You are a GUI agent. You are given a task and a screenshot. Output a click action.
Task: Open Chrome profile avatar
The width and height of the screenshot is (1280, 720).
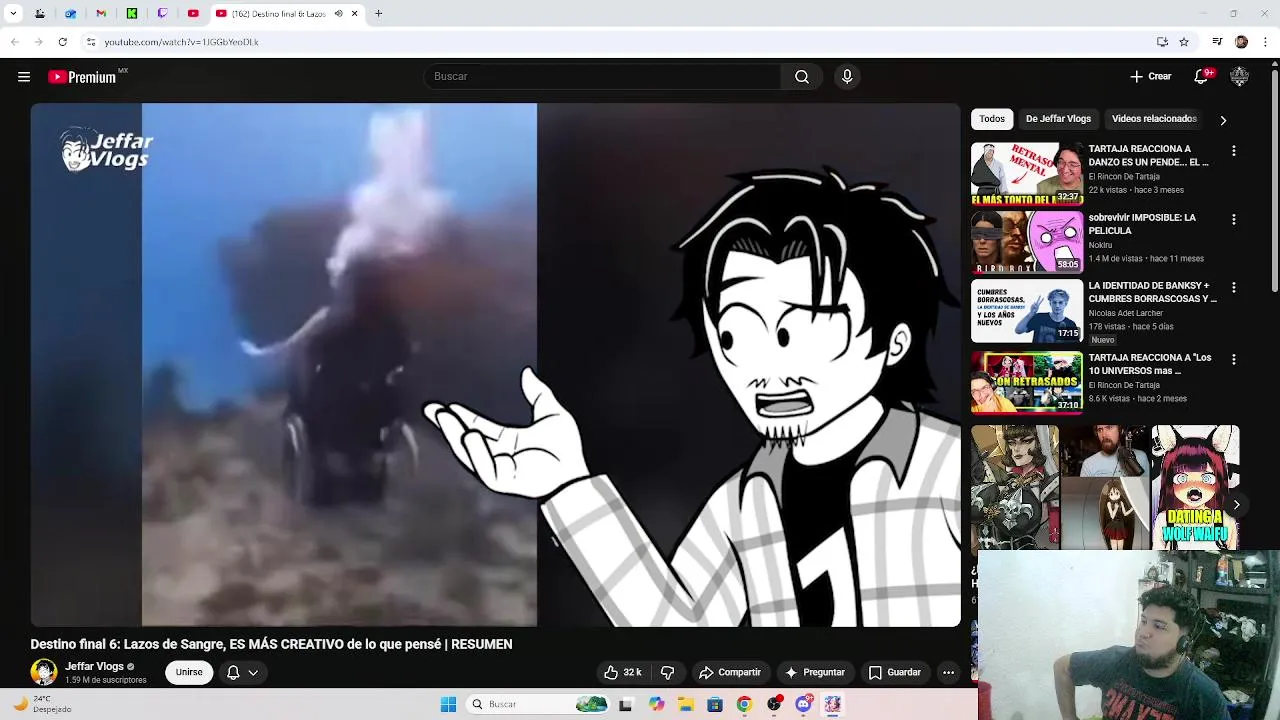1241,42
